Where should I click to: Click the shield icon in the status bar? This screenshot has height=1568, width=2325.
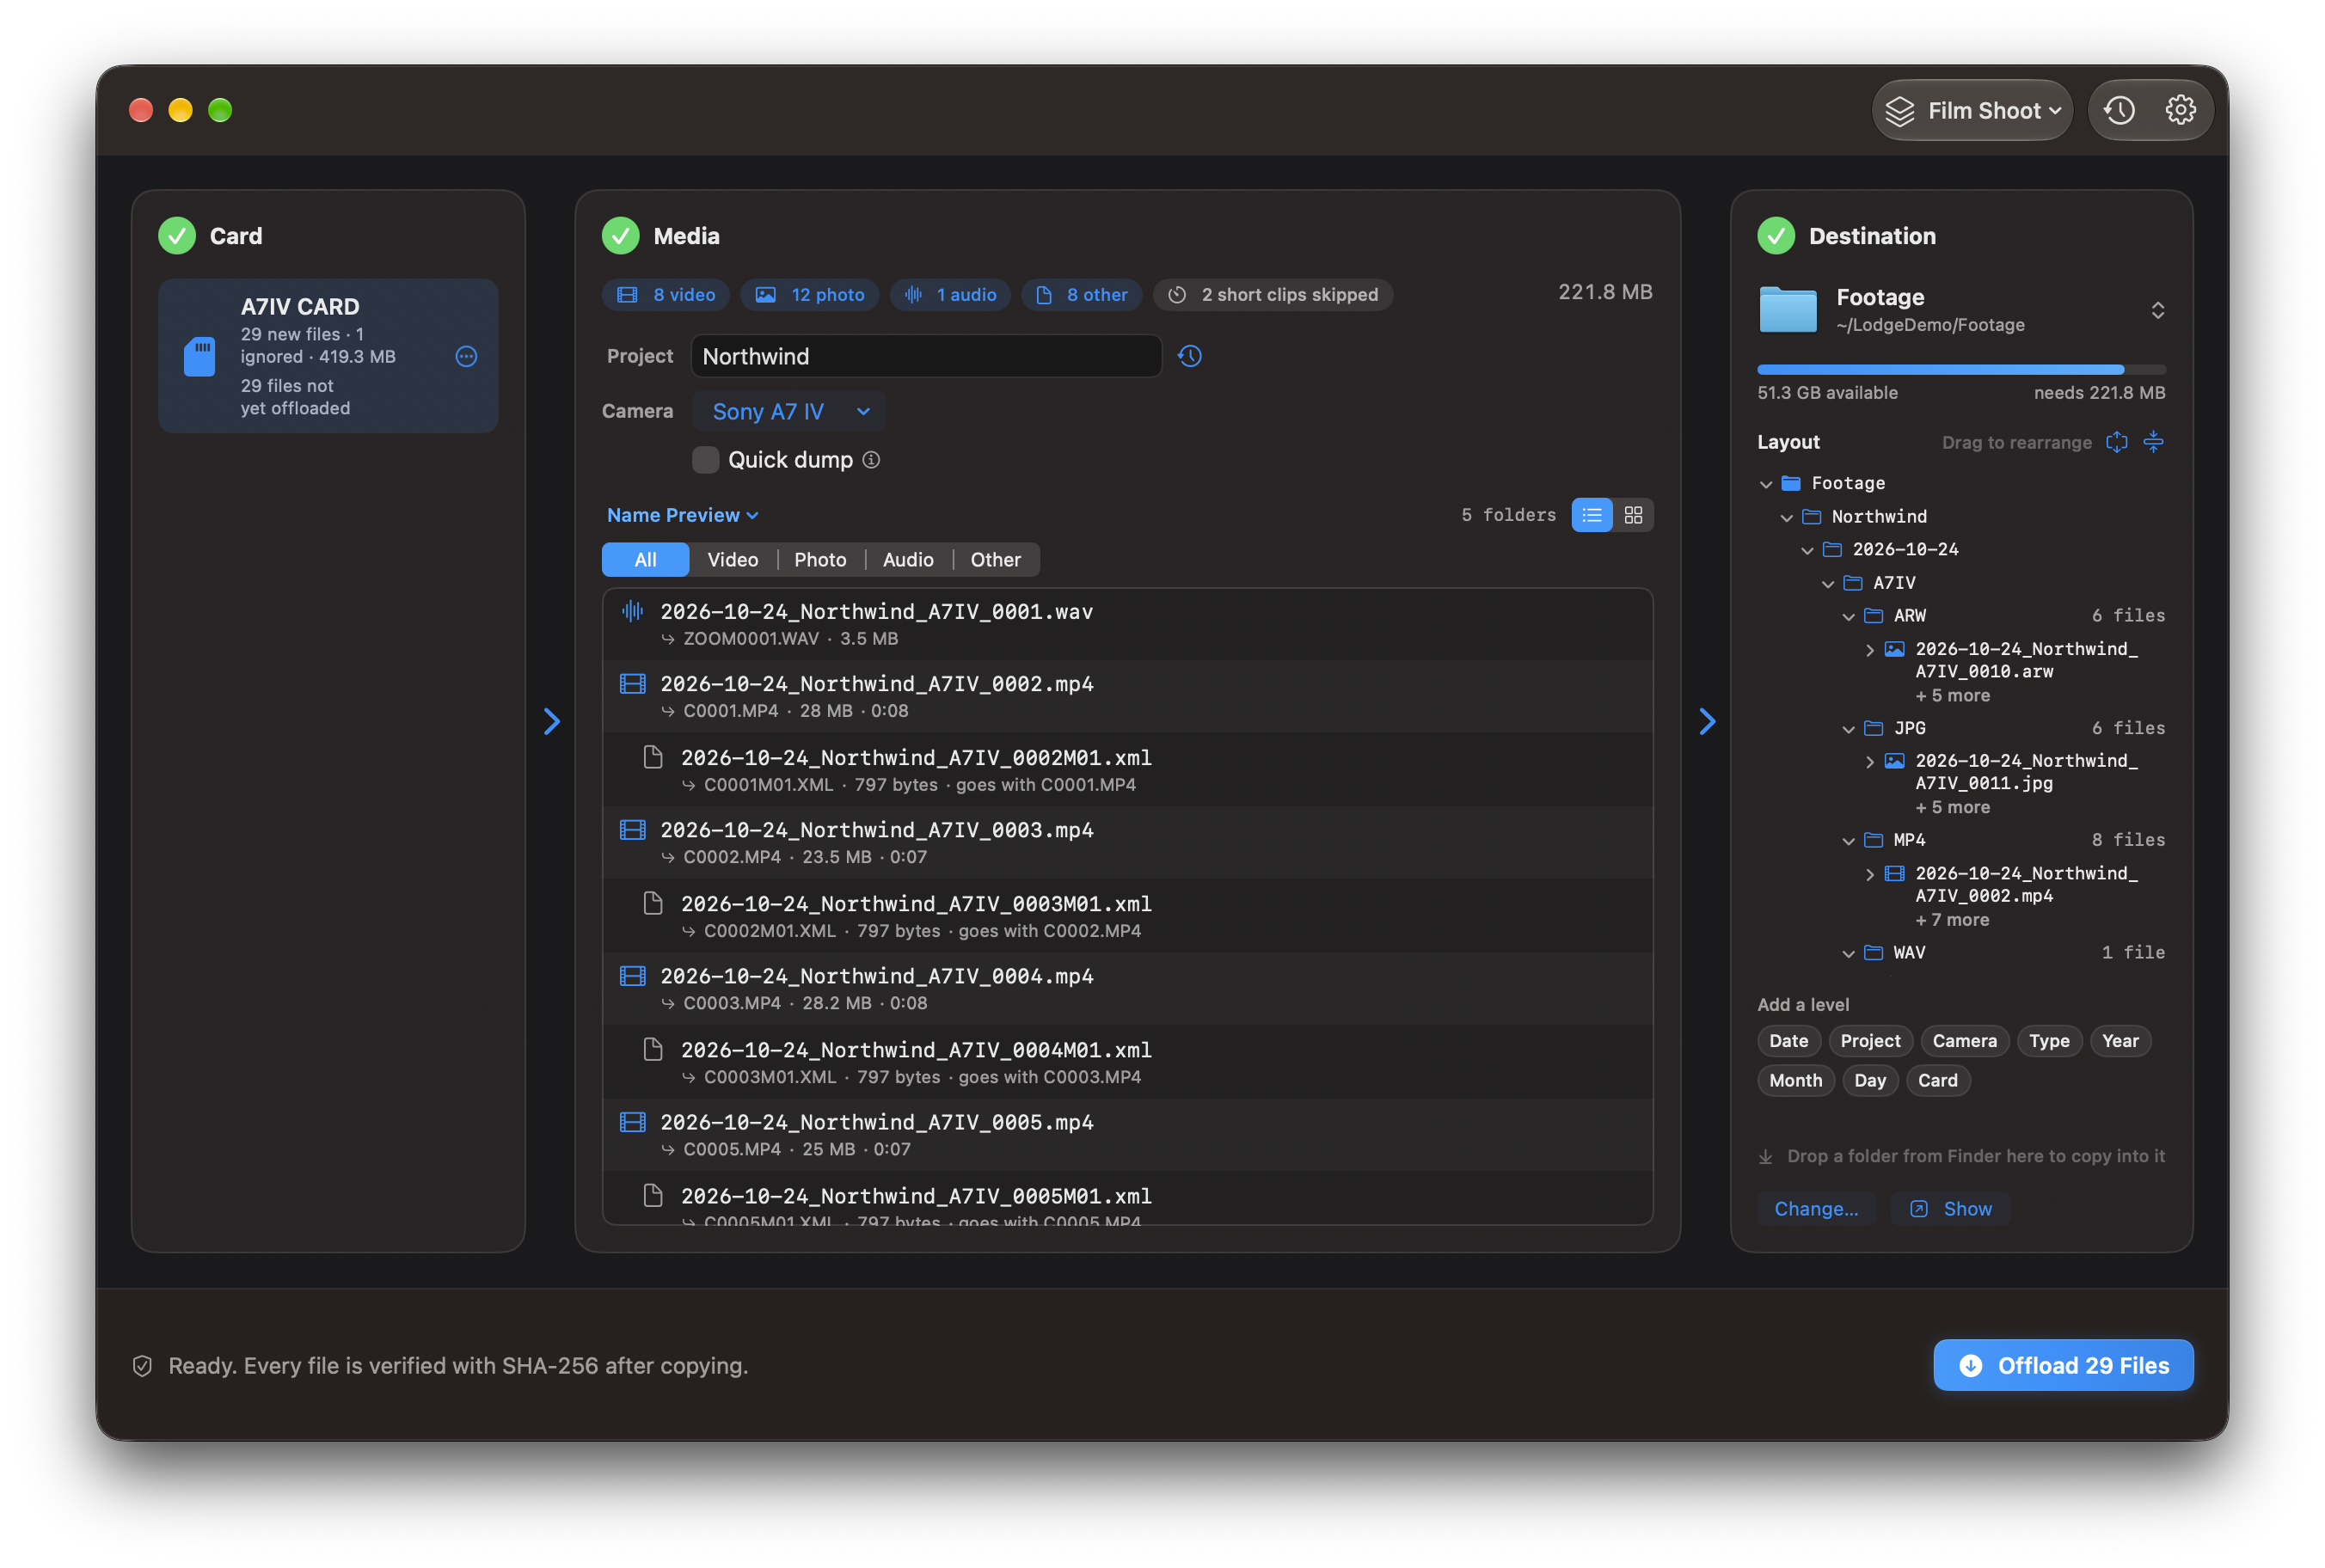coord(142,1366)
